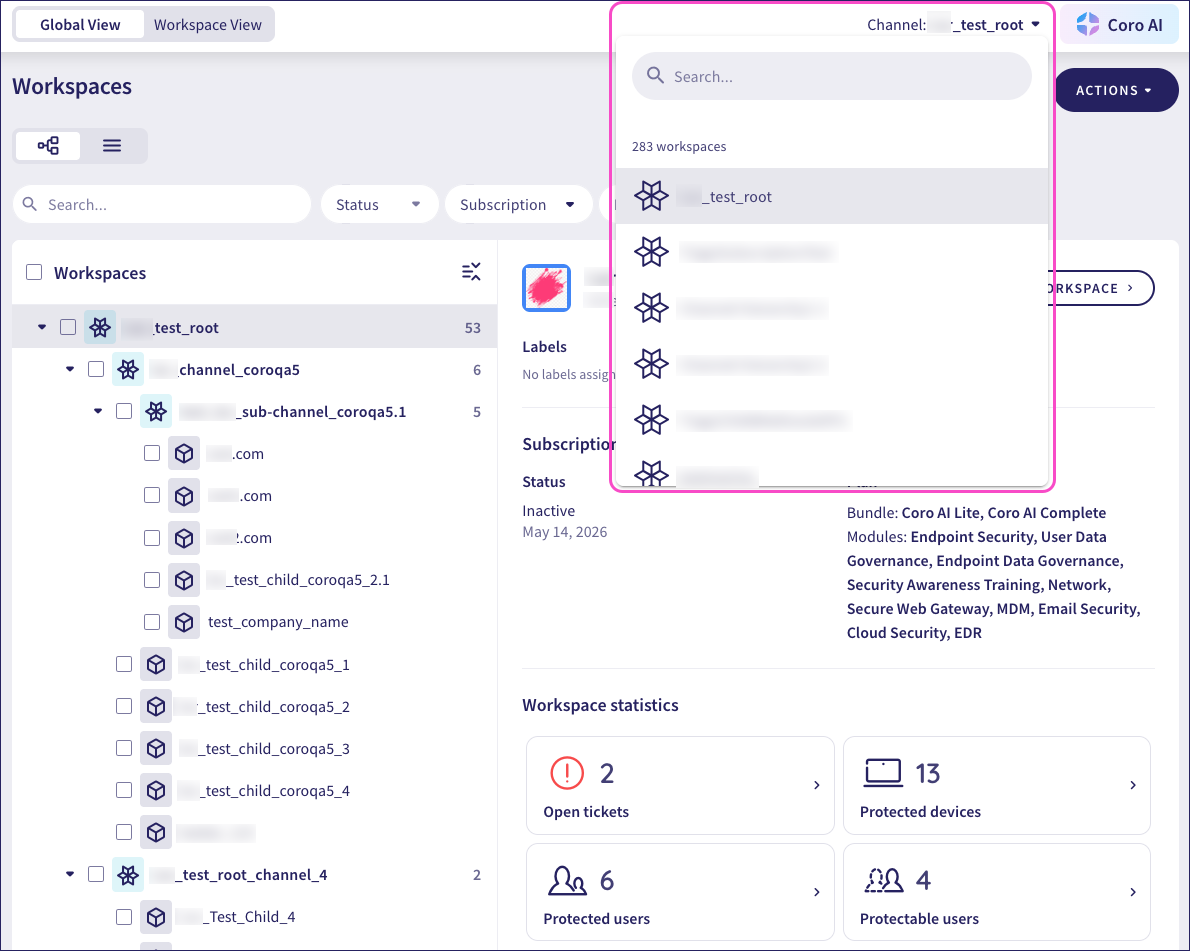Open the Coro AI assistant
Viewport: 1190px width, 951px height.
[1119, 25]
